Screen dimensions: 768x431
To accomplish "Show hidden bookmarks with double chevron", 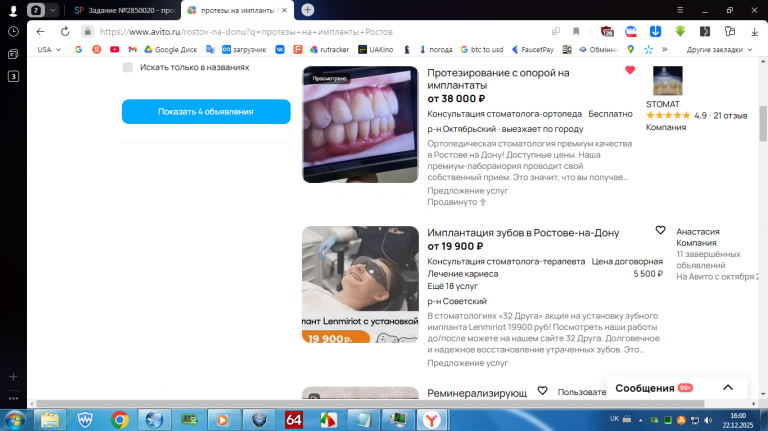I will (665, 49).
